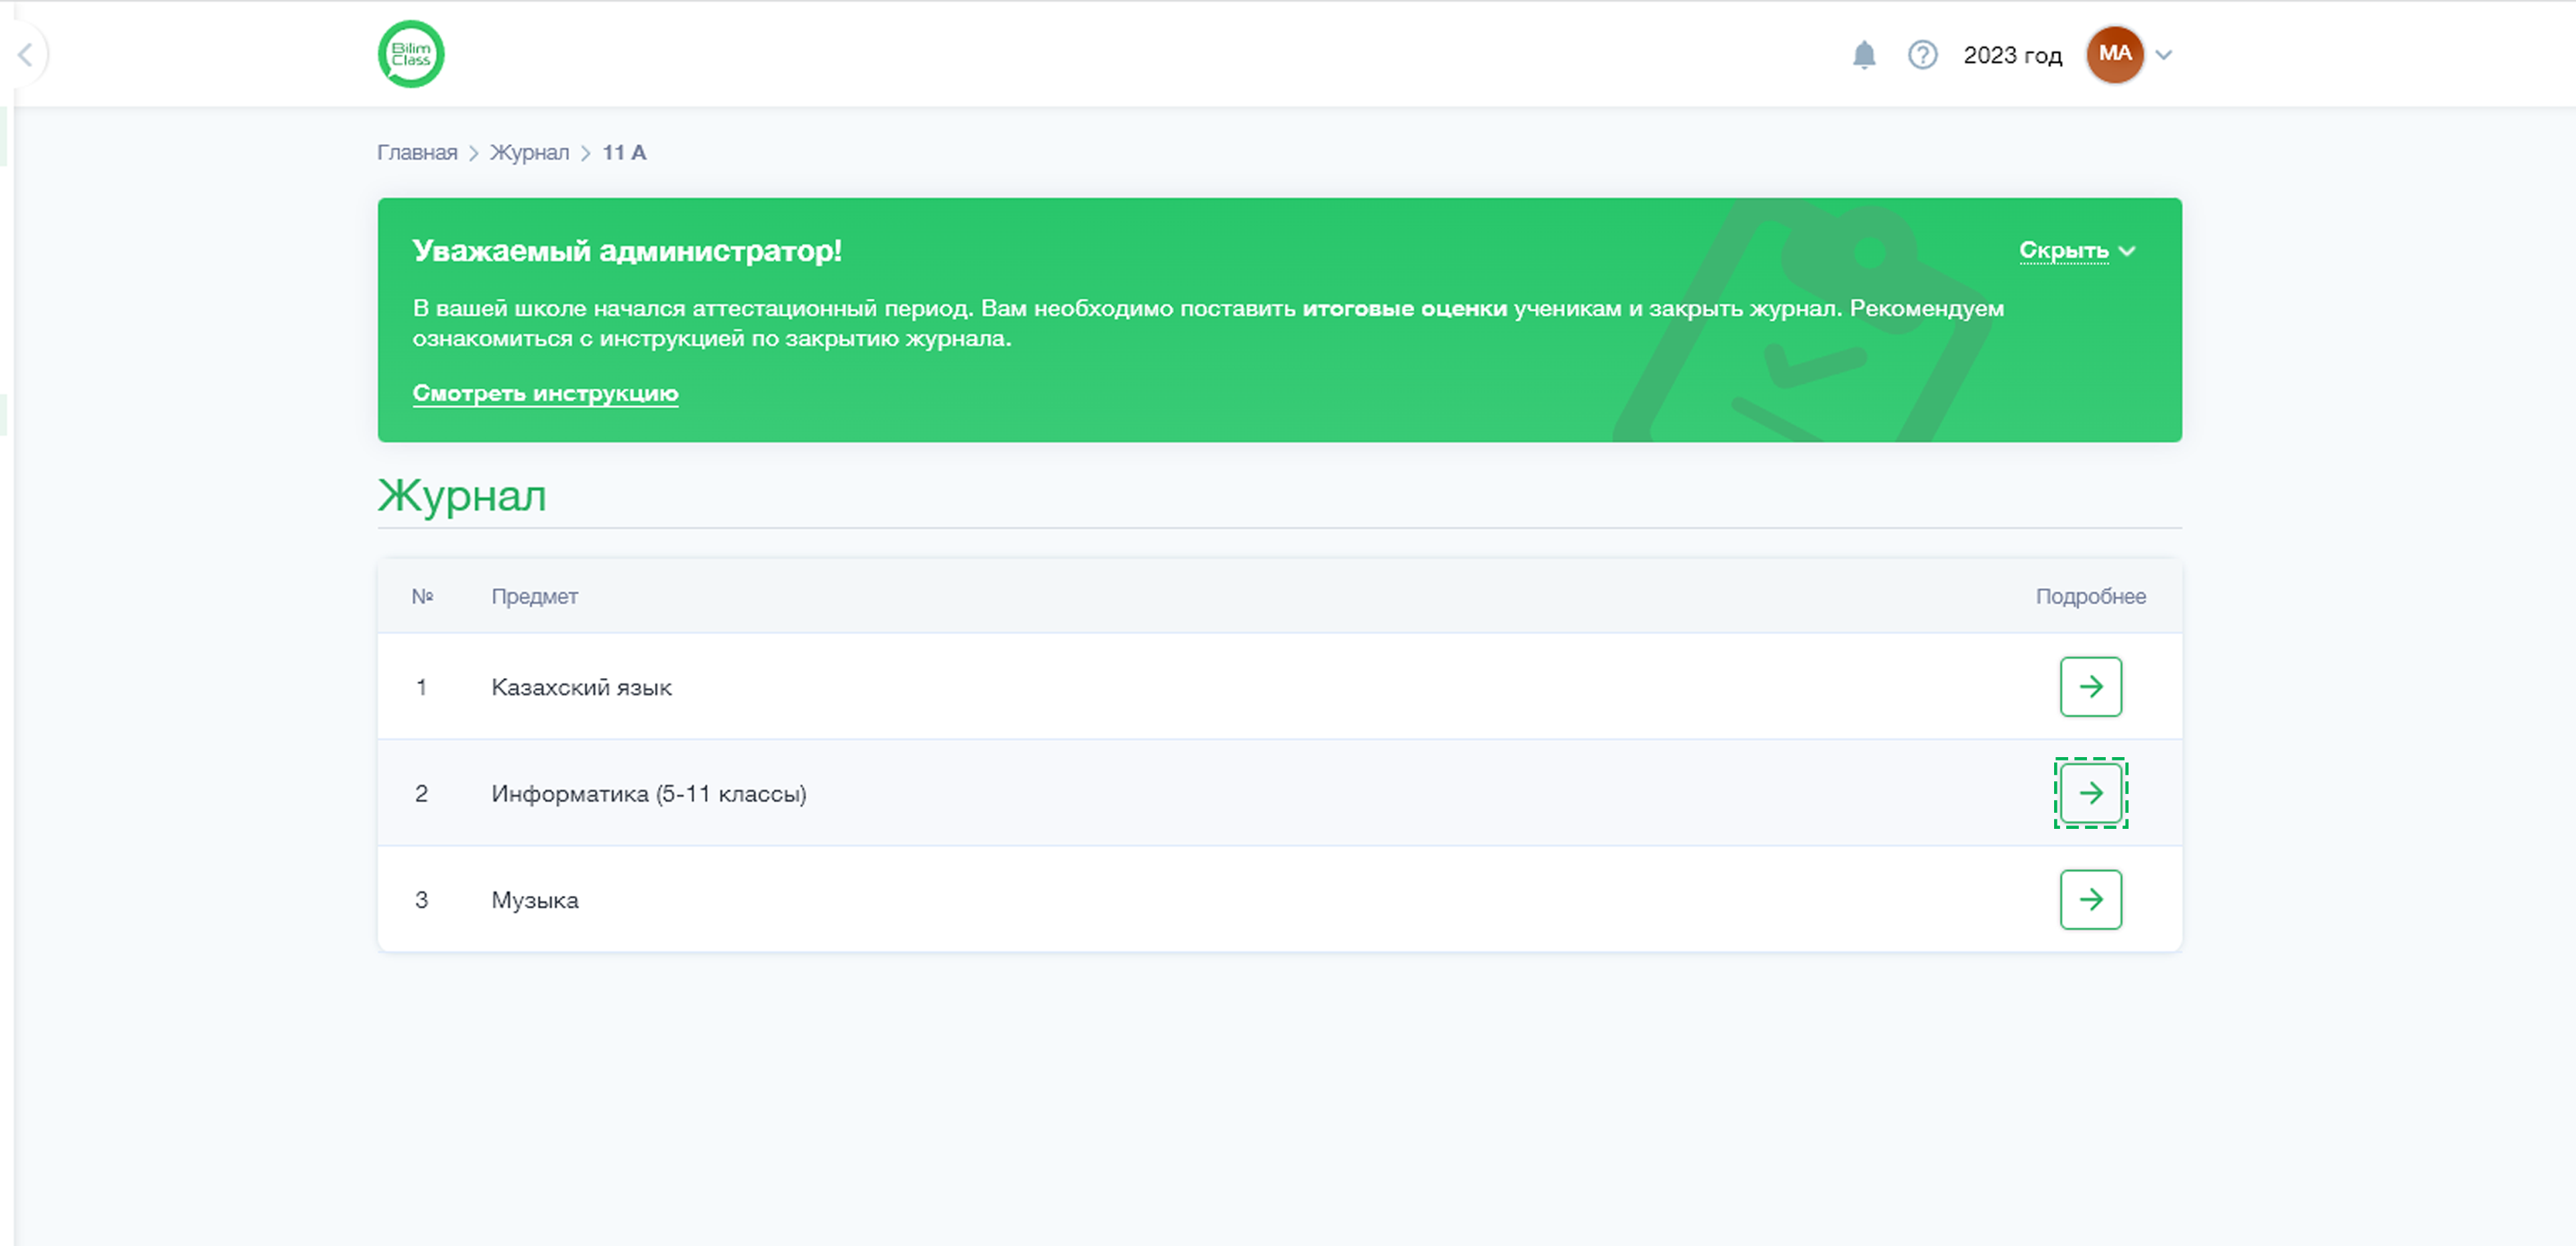The image size is (2576, 1246).
Task: Select the 2023 год year selector
Action: click(2012, 55)
